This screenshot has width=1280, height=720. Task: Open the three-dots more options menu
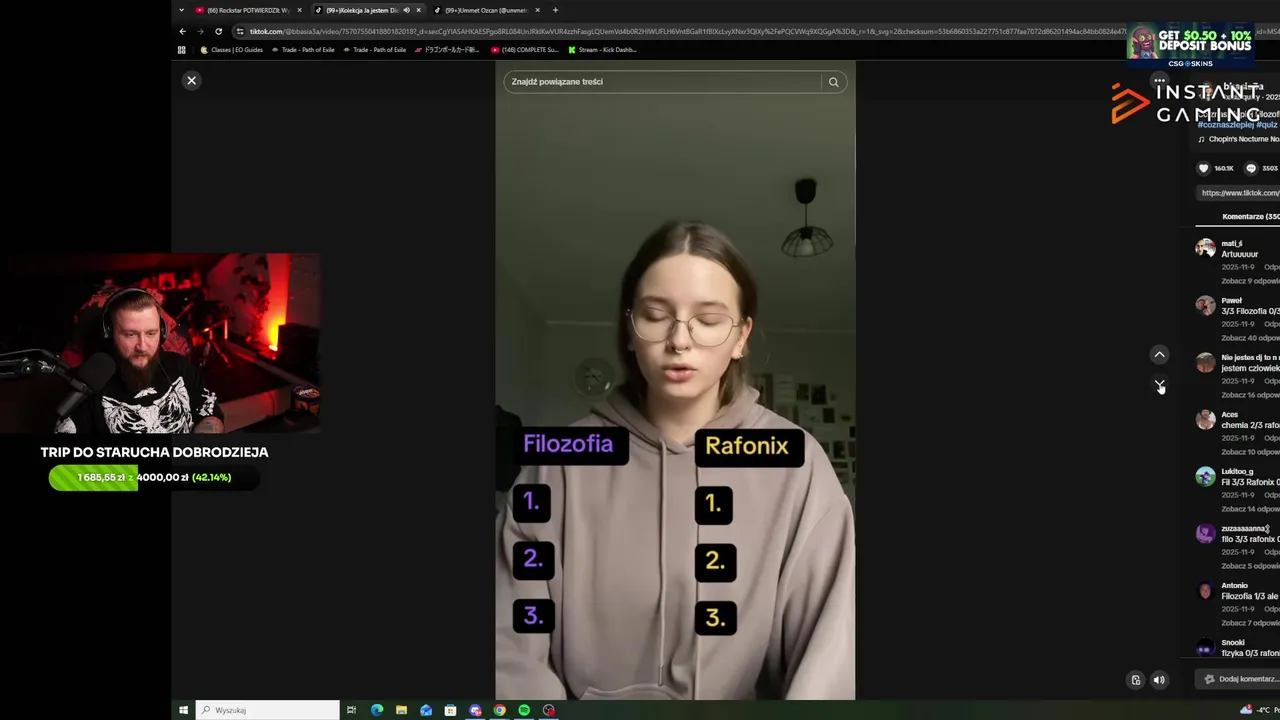click(x=1159, y=80)
